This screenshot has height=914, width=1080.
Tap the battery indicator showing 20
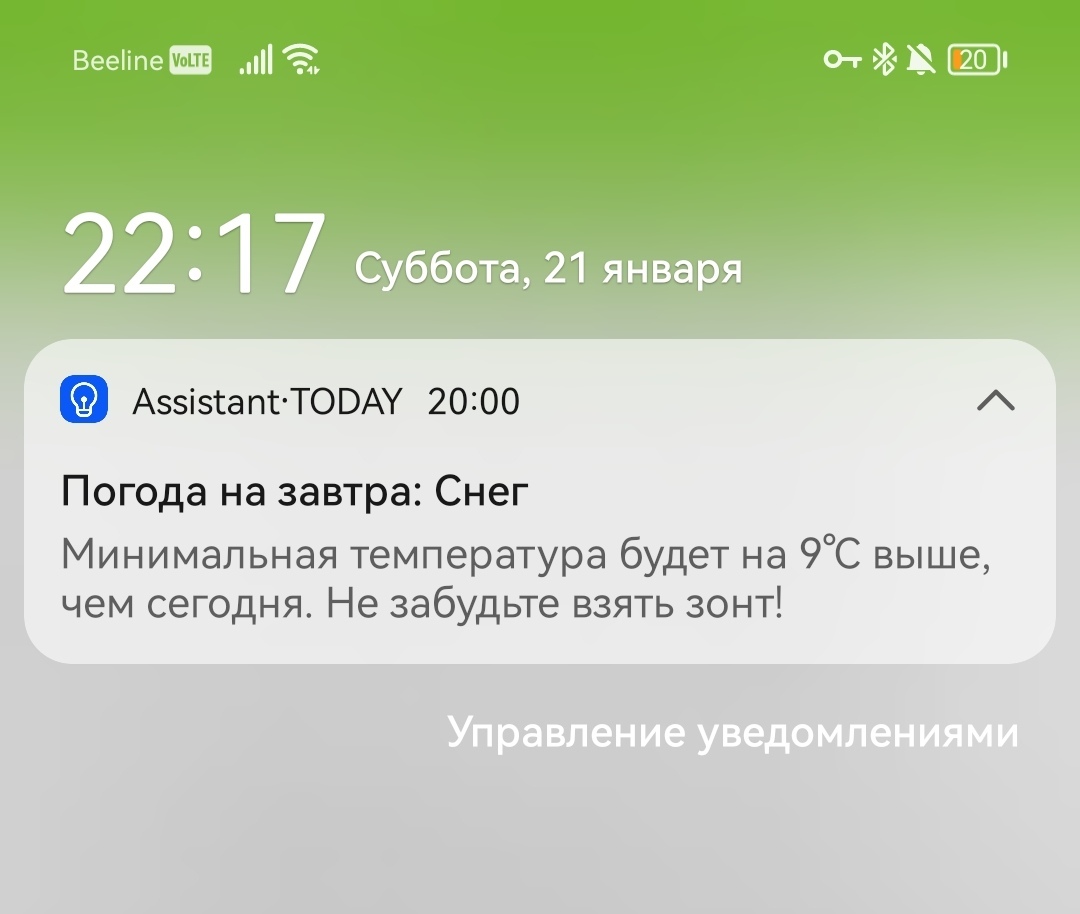pos(977,60)
